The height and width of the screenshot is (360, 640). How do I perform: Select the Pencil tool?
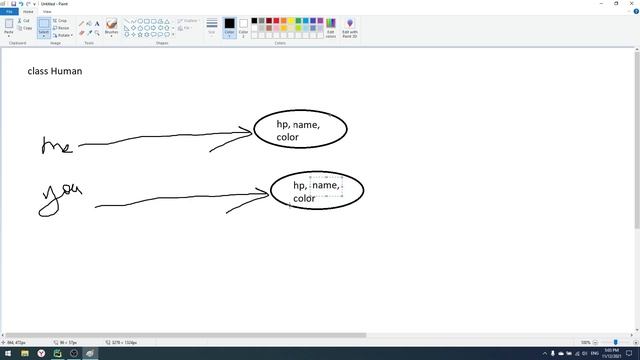pyautogui.click(x=81, y=24)
